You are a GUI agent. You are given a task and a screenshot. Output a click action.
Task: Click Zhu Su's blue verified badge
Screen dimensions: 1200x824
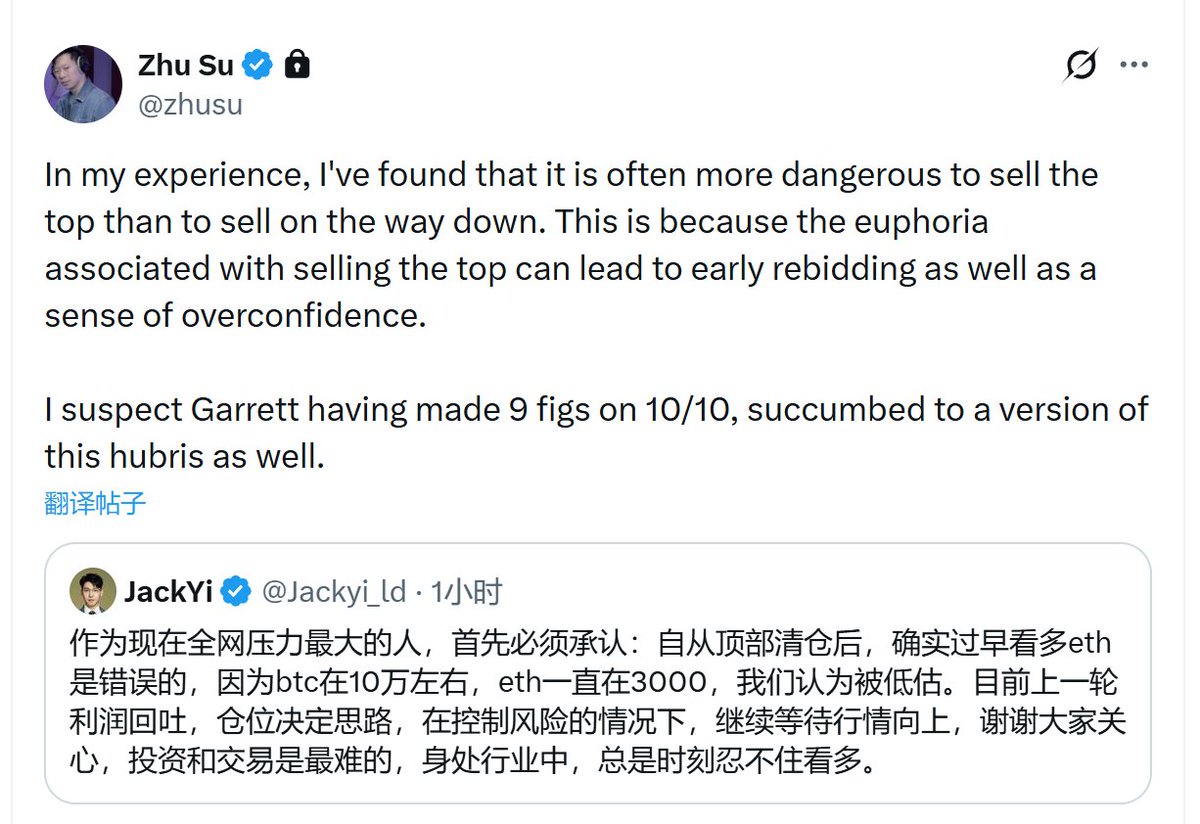pos(259,66)
